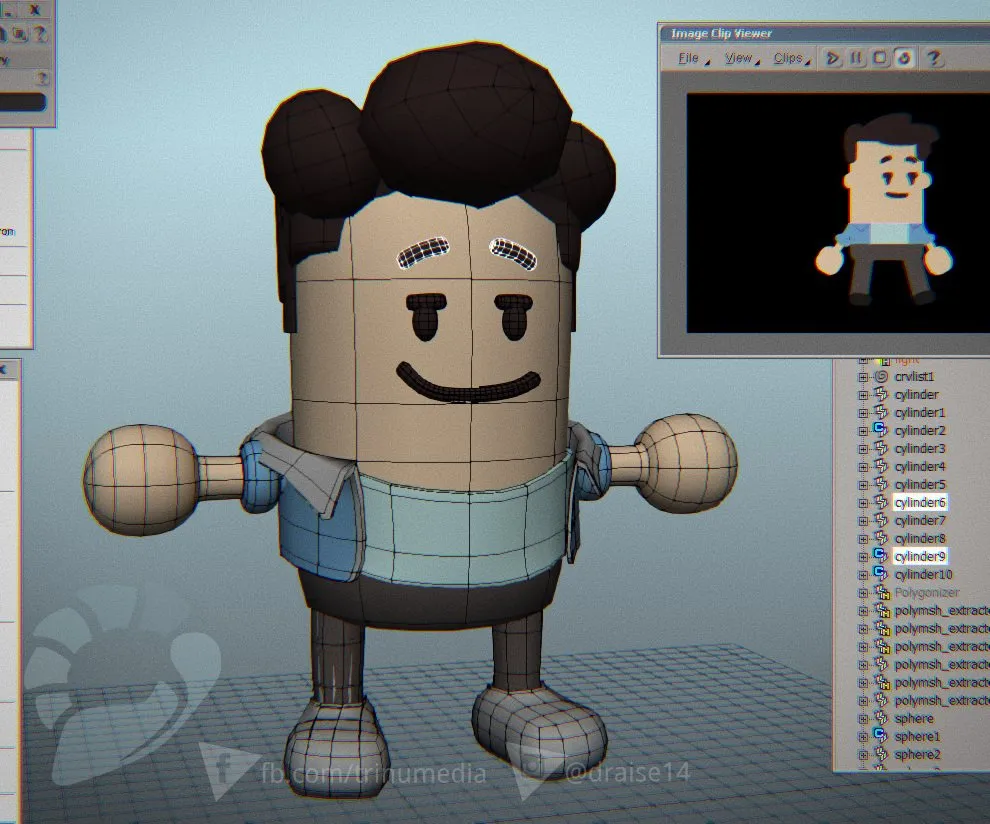Open help in Image Clip Viewer toolbar

click(933, 58)
